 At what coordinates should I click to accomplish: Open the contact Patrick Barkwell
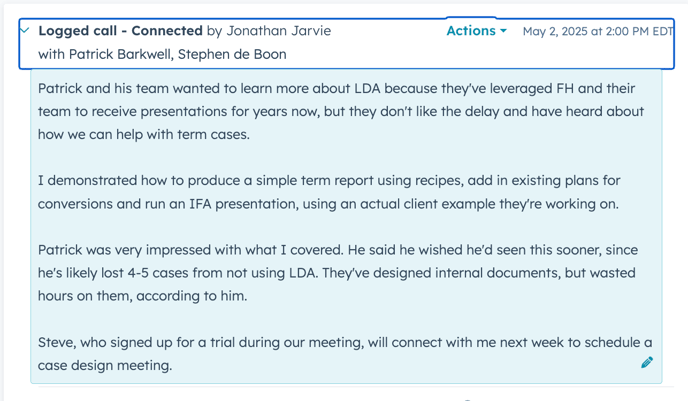[x=120, y=54]
